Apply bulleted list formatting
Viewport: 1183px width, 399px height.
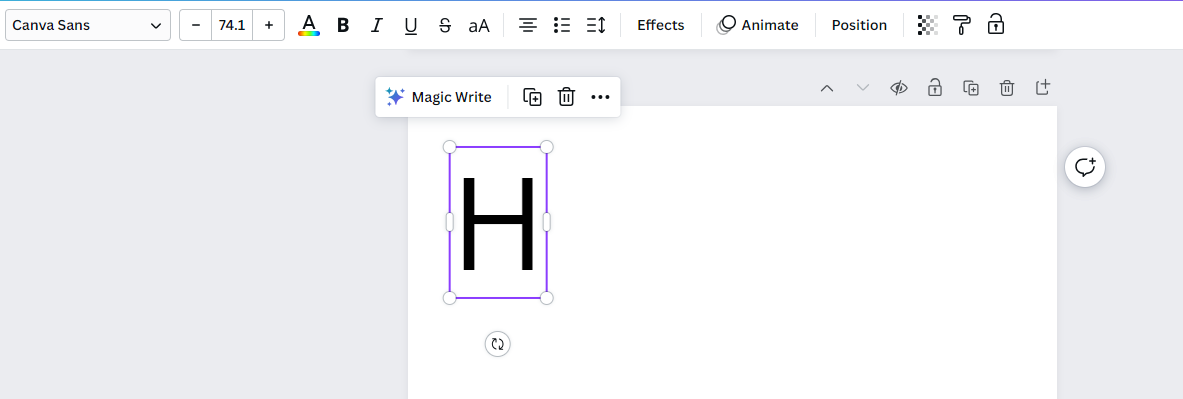(561, 25)
